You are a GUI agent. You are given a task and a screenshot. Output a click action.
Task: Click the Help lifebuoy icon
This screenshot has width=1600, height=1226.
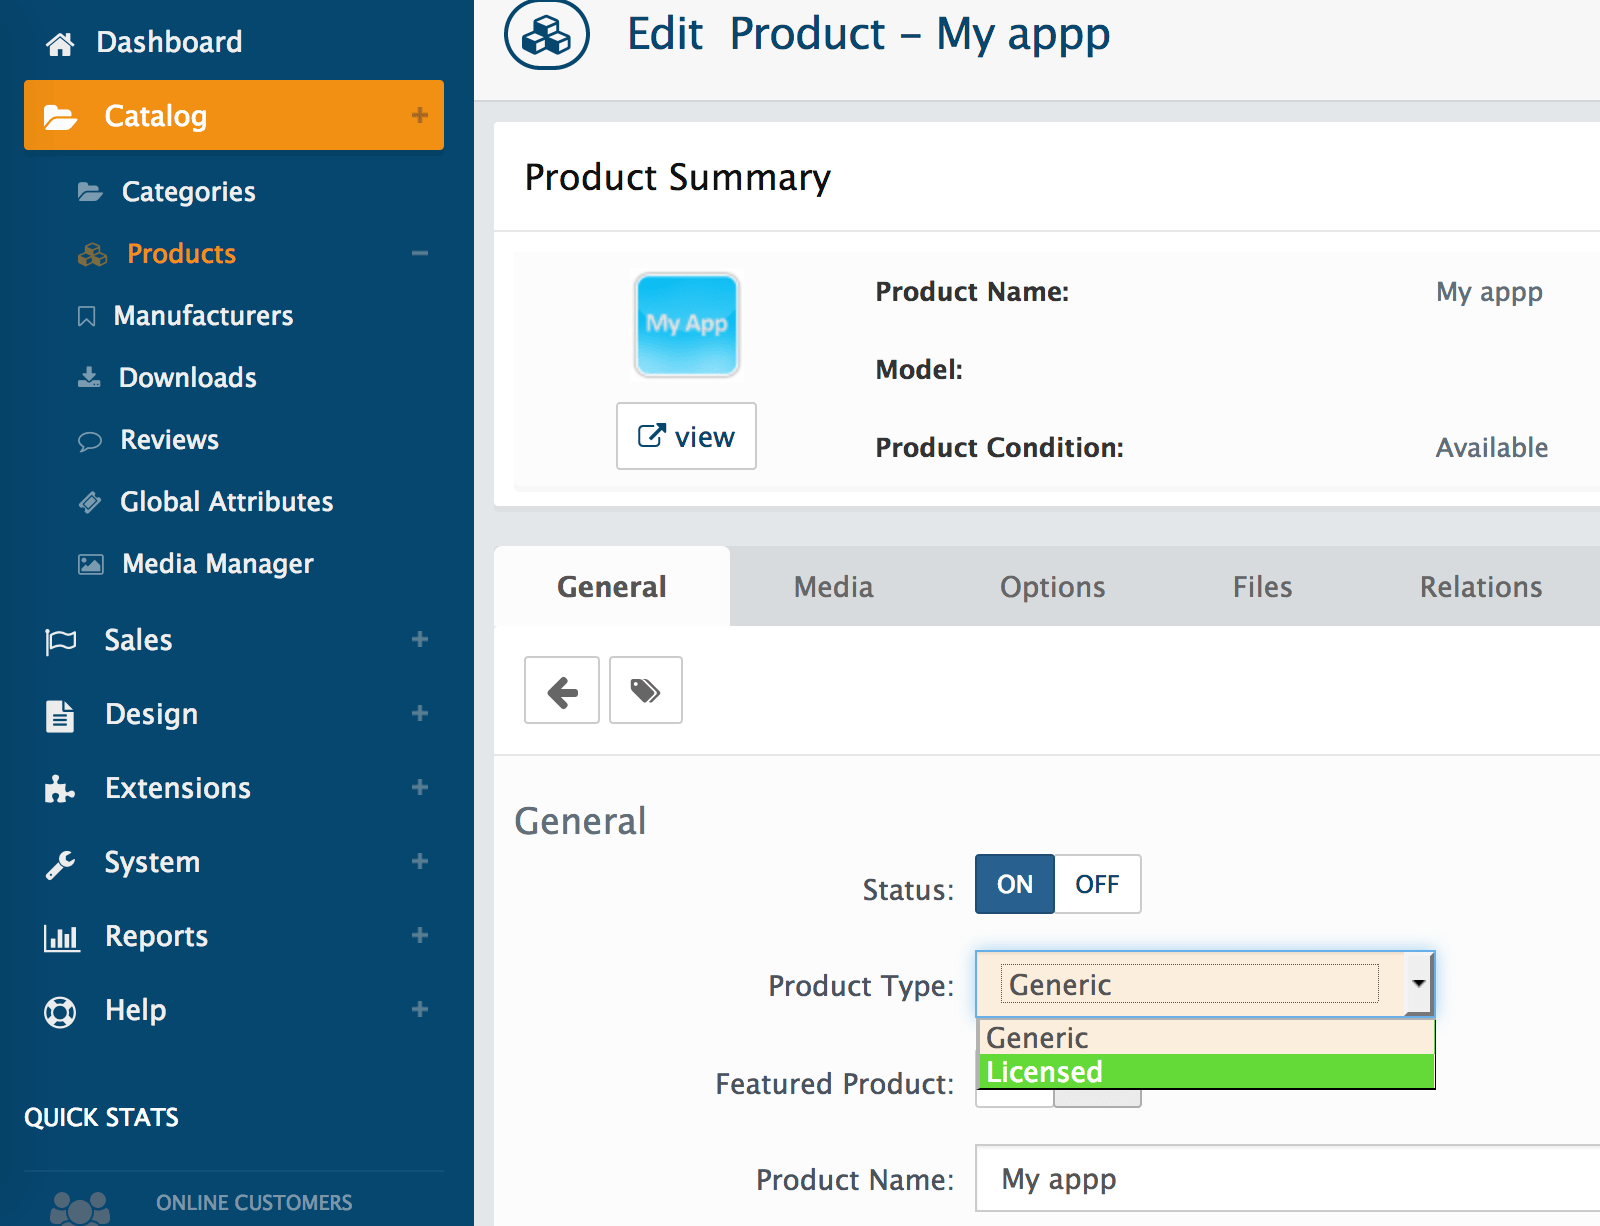(60, 1012)
